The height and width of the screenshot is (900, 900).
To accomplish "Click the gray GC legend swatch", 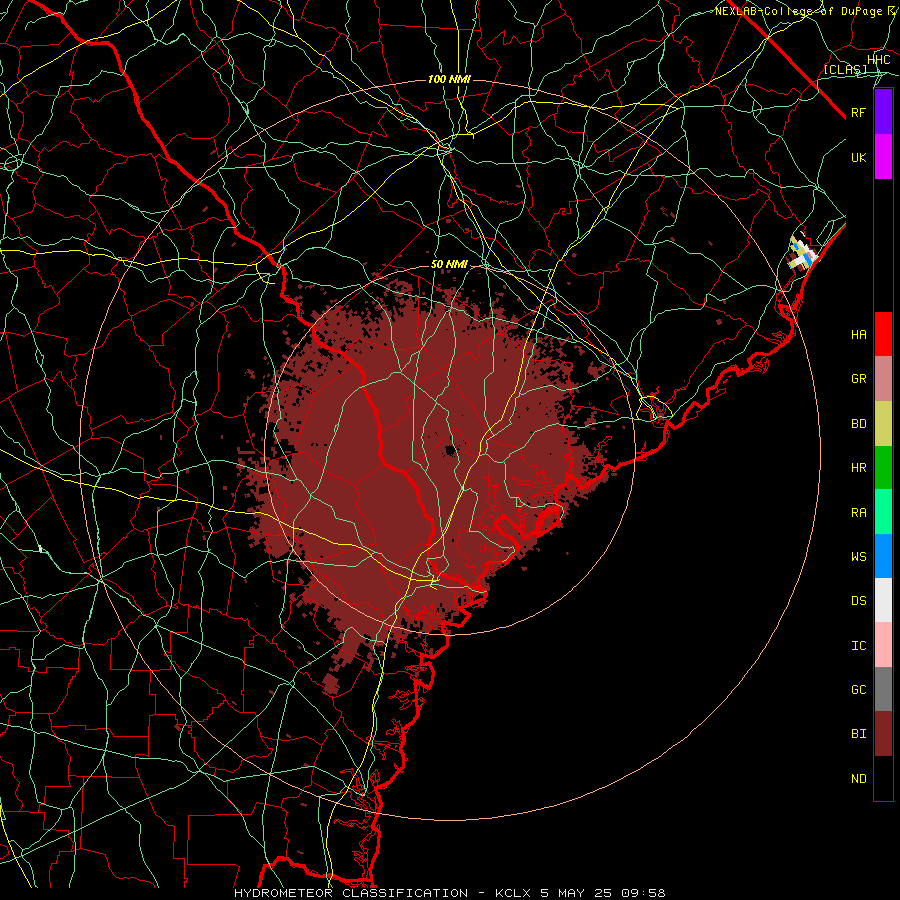I will tap(883, 689).
